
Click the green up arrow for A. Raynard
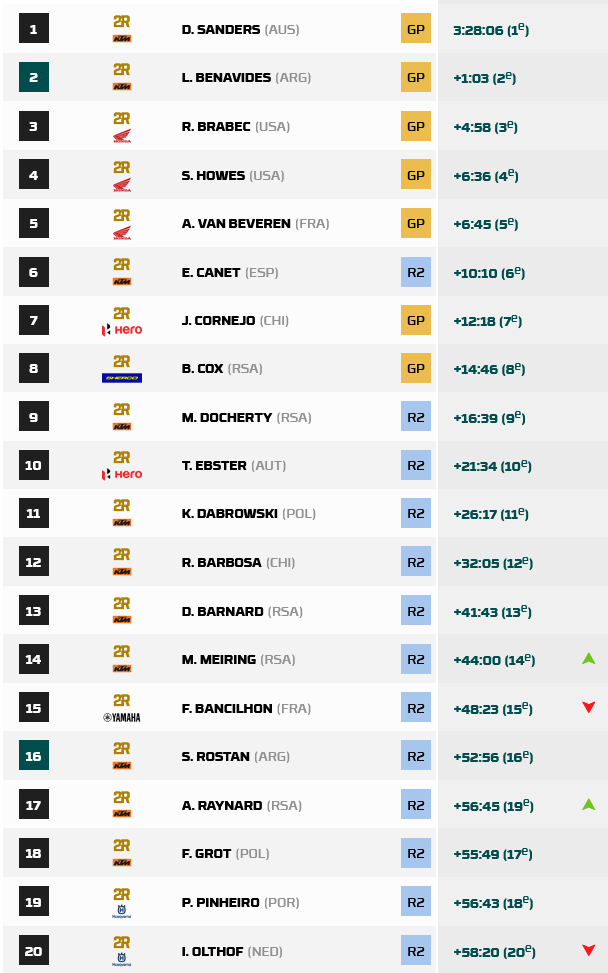click(589, 804)
